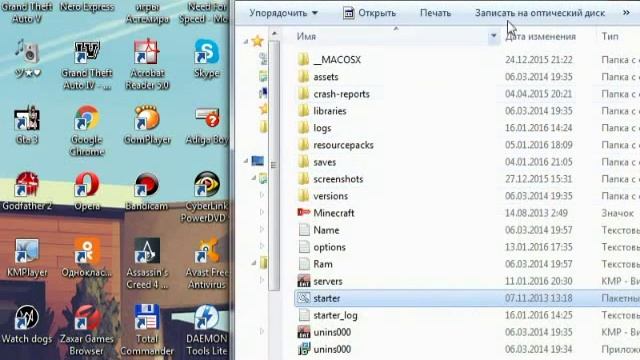The height and width of the screenshot is (360, 640).
Task: Select the last unins000 application file
Action: click(x=324, y=349)
